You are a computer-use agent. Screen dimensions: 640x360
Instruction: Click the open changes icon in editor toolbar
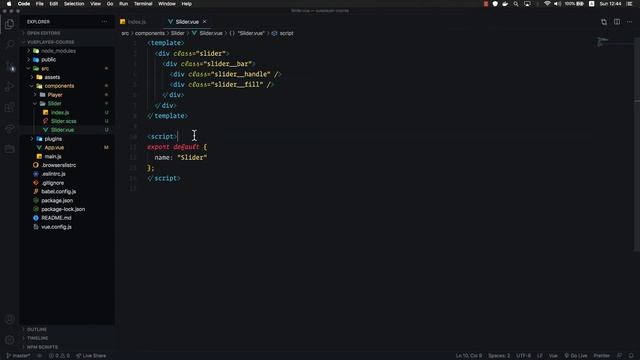point(604,22)
